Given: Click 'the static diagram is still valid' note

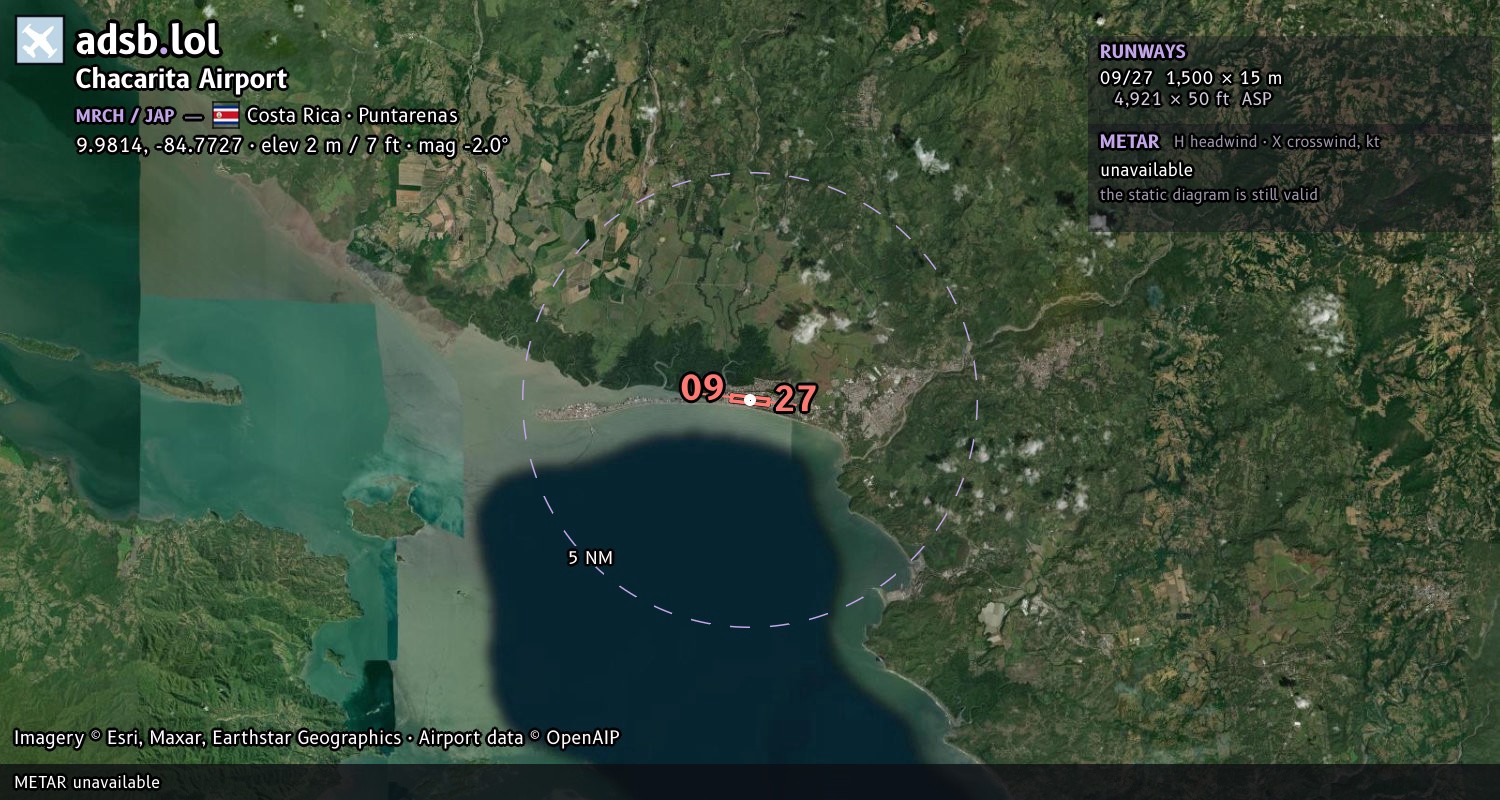Looking at the screenshot, I should 1209,195.
